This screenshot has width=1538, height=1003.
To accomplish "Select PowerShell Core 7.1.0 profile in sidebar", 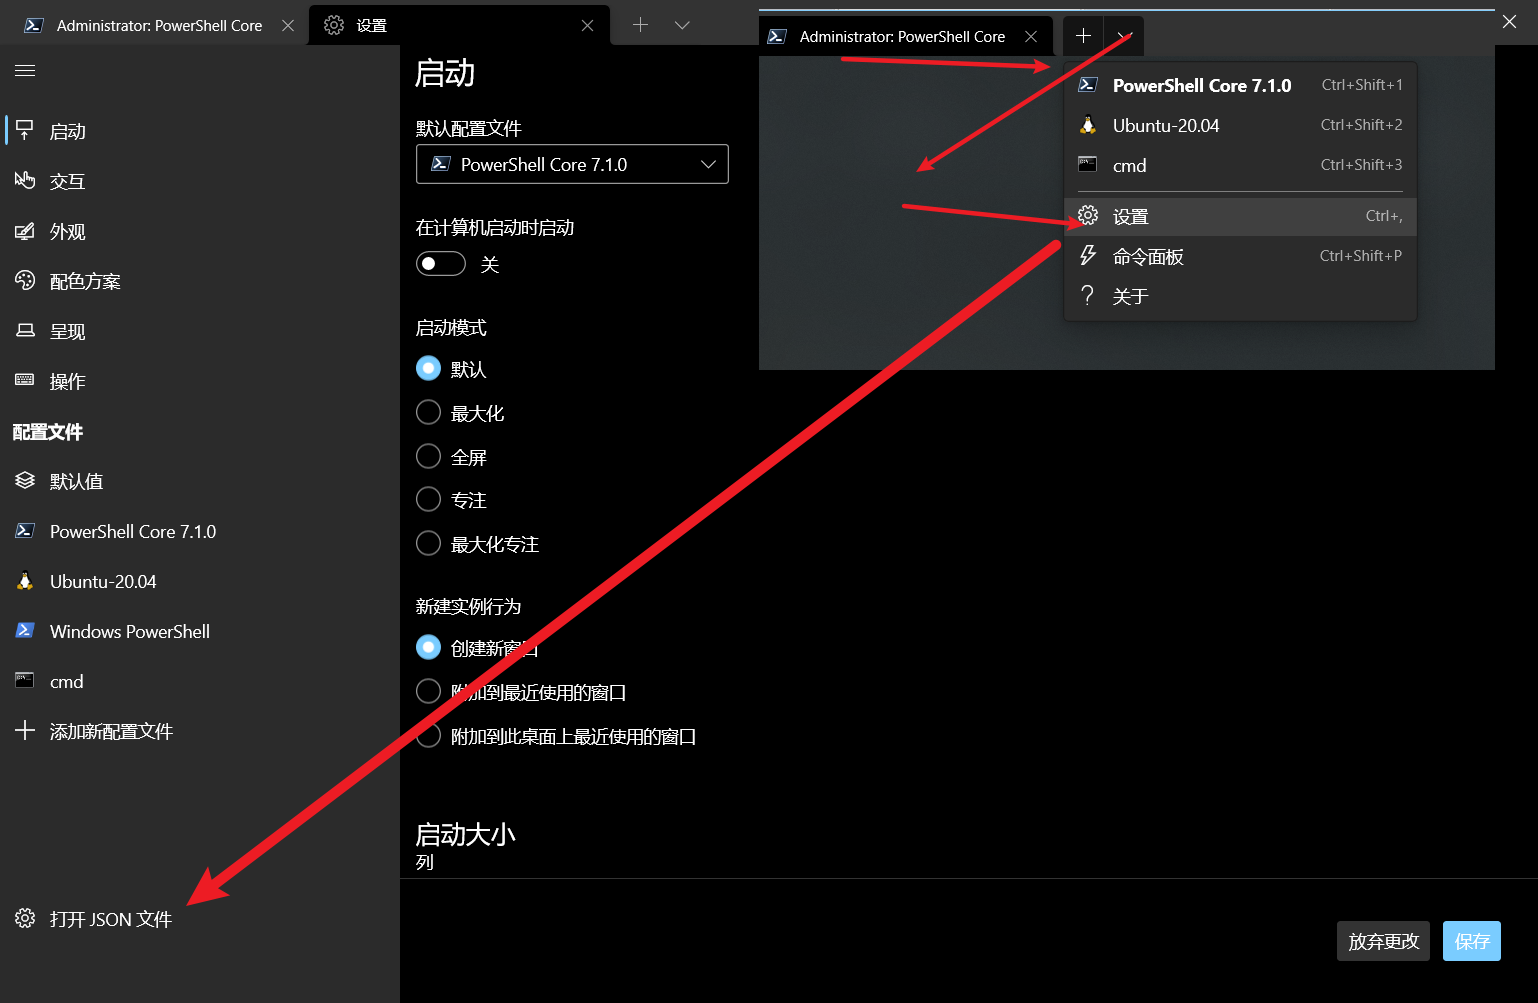I will [200, 531].
